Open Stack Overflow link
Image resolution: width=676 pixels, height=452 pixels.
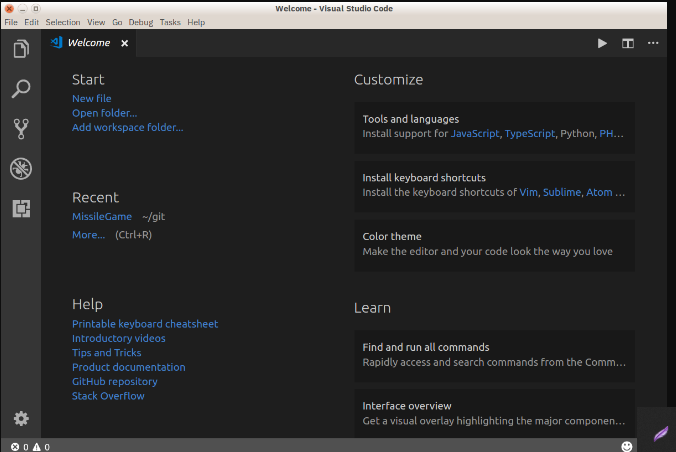click(x=108, y=396)
